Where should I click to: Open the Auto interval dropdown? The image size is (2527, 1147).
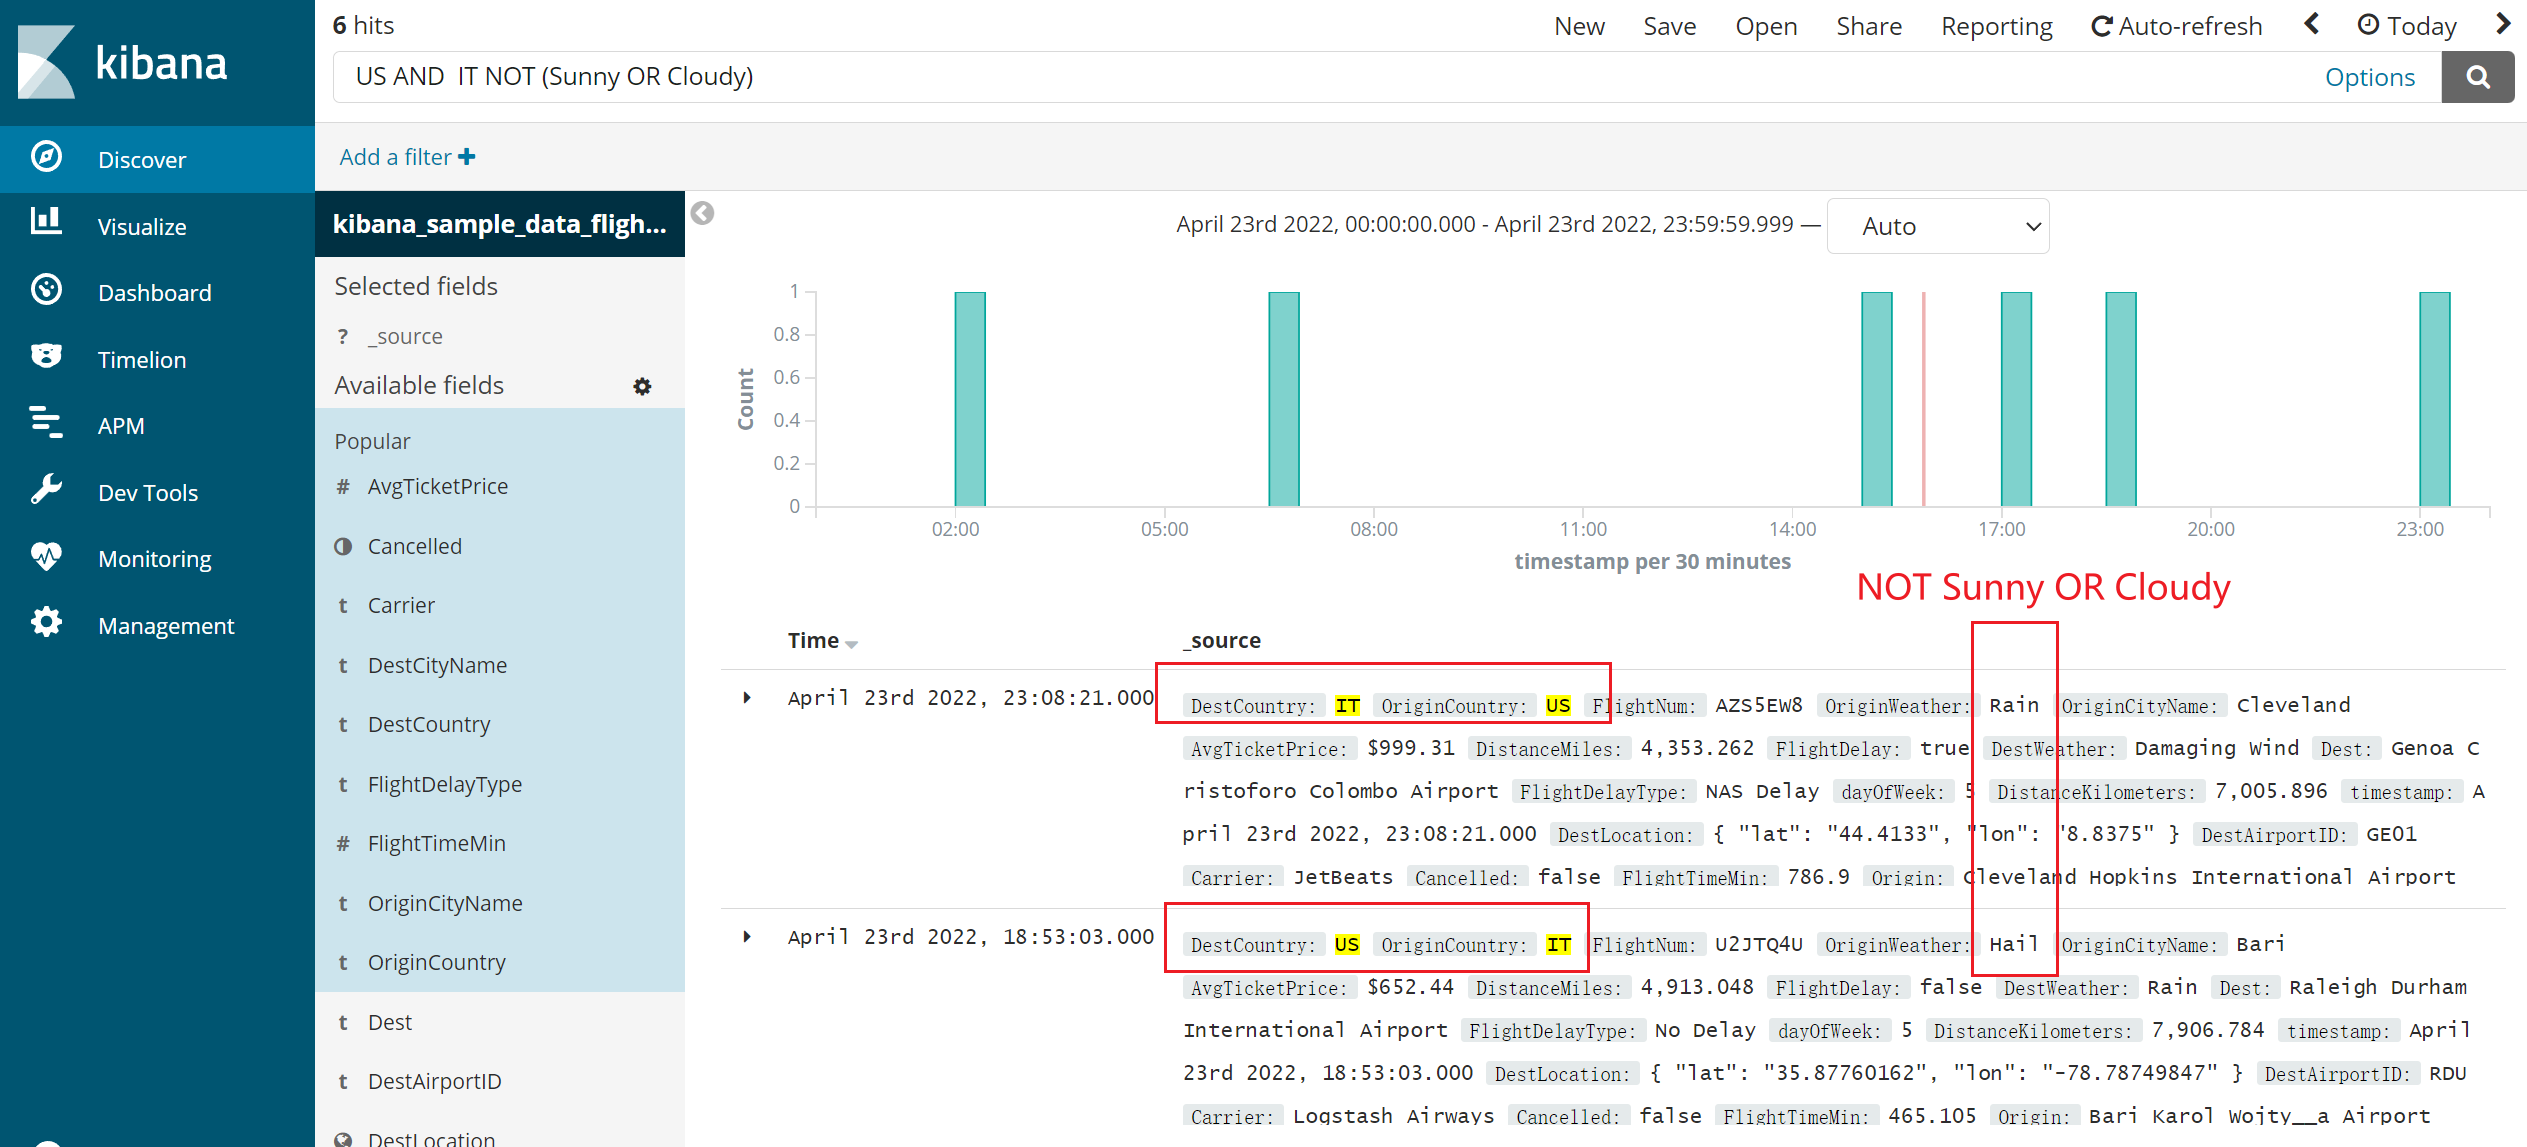point(1937,226)
